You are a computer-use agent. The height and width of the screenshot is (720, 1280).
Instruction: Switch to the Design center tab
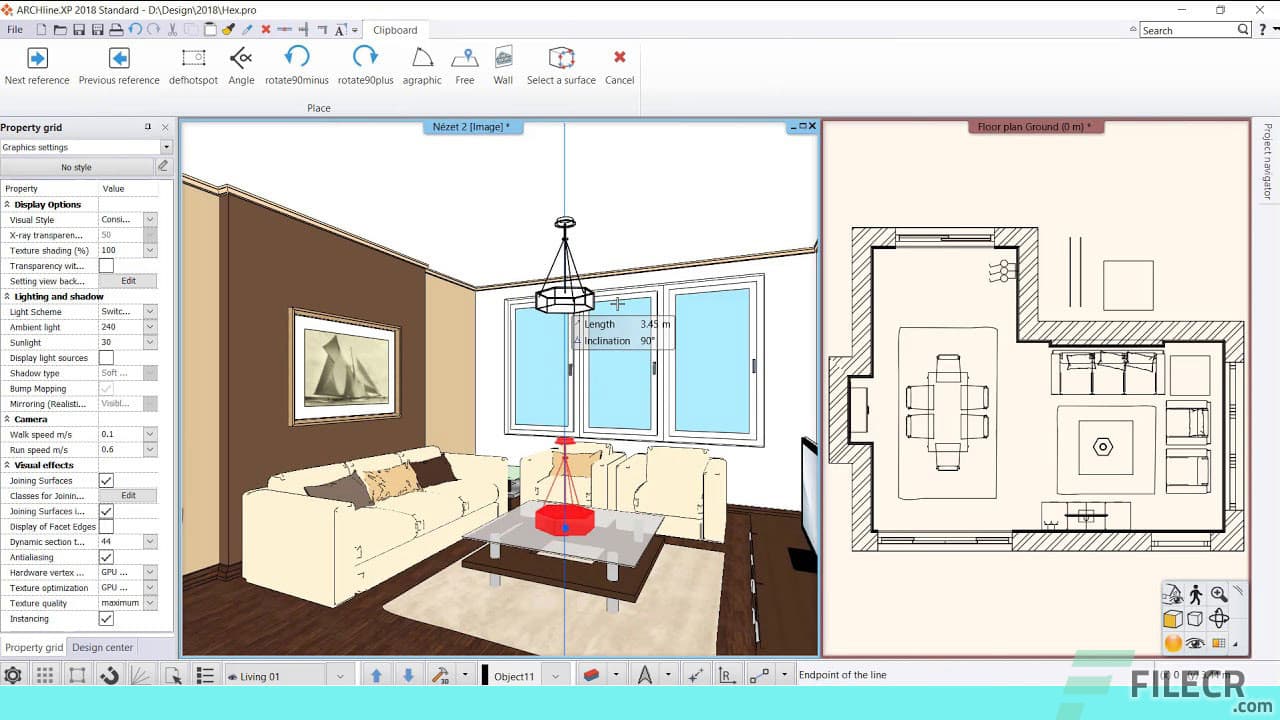[x=102, y=647]
